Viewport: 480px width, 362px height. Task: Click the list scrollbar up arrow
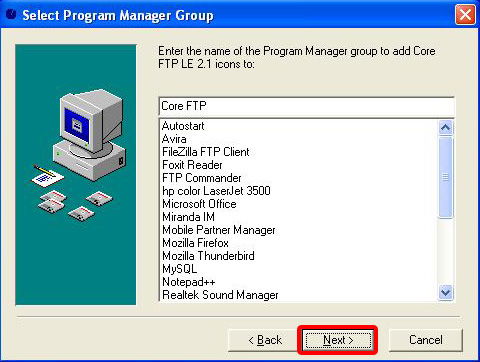(446, 127)
